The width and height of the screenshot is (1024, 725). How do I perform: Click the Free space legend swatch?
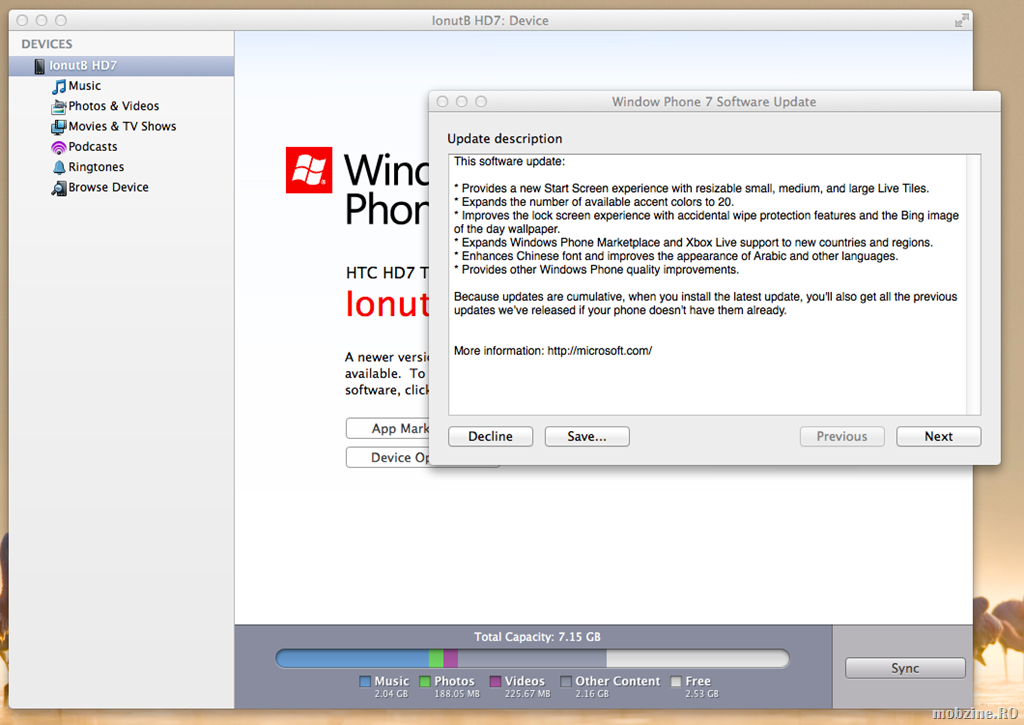point(676,682)
